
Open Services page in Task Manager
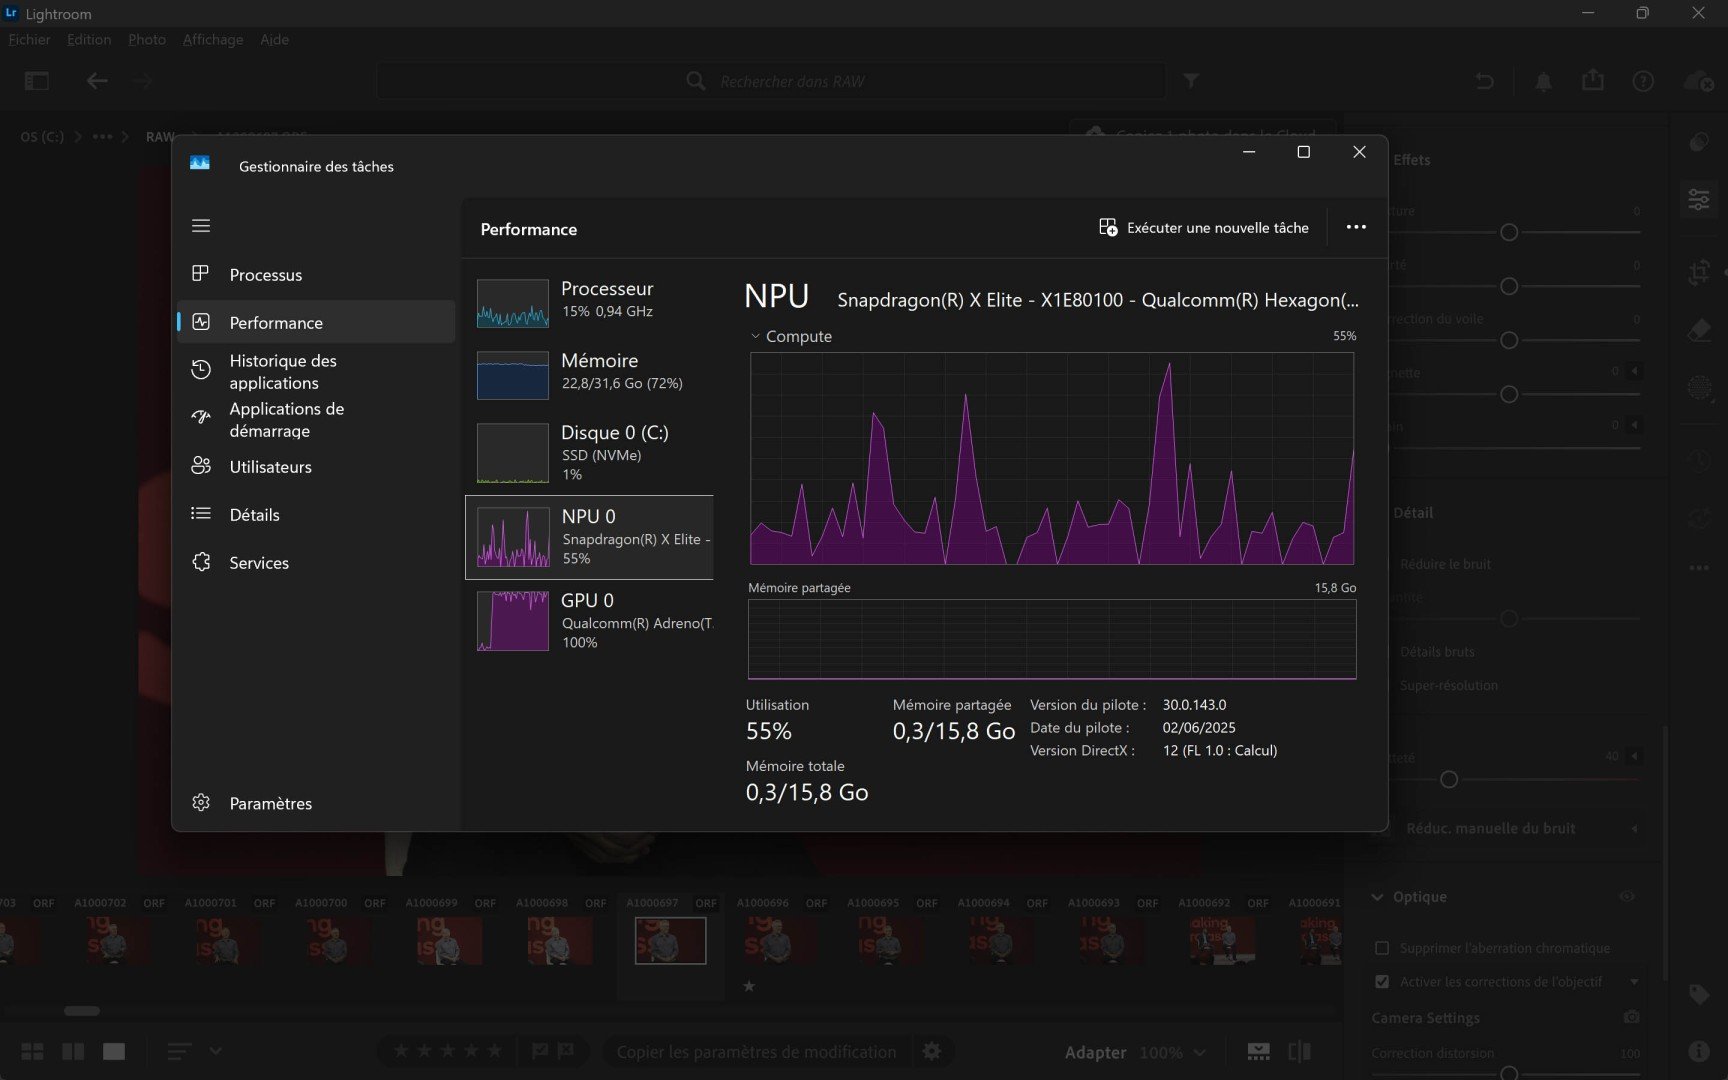click(316, 563)
